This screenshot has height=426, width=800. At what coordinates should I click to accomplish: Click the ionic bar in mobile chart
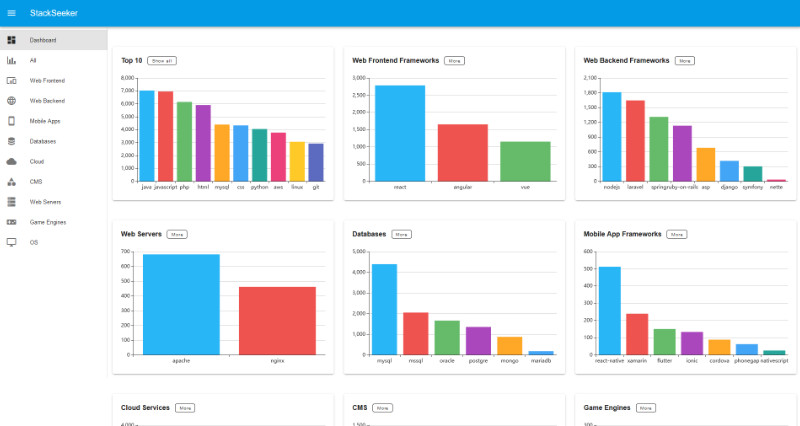pos(692,343)
